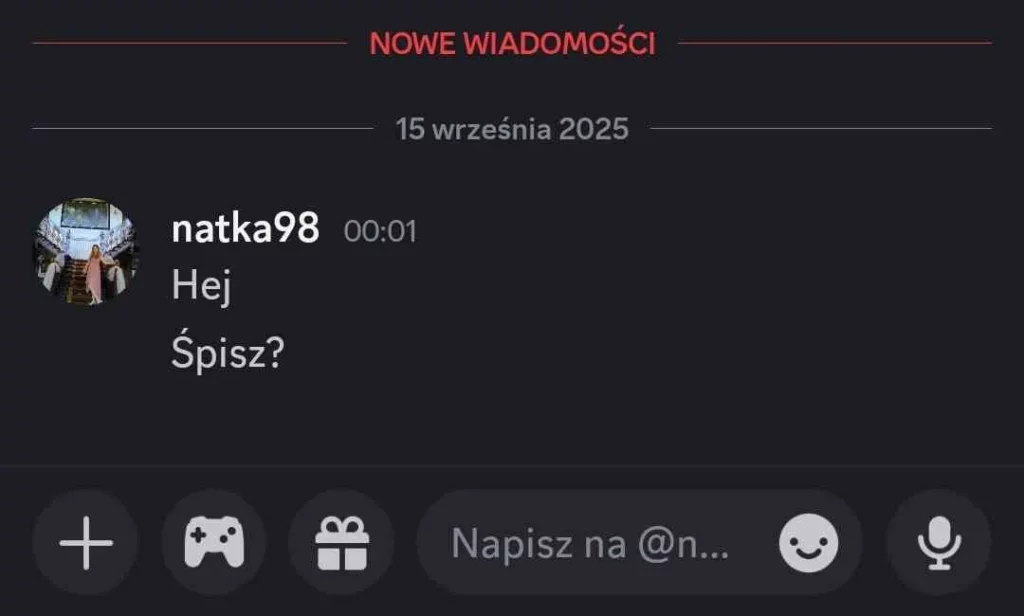The height and width of the screenshot is (616, 1024).
Task: Open the plus attachment menu
Action: [x=86, y=542]
